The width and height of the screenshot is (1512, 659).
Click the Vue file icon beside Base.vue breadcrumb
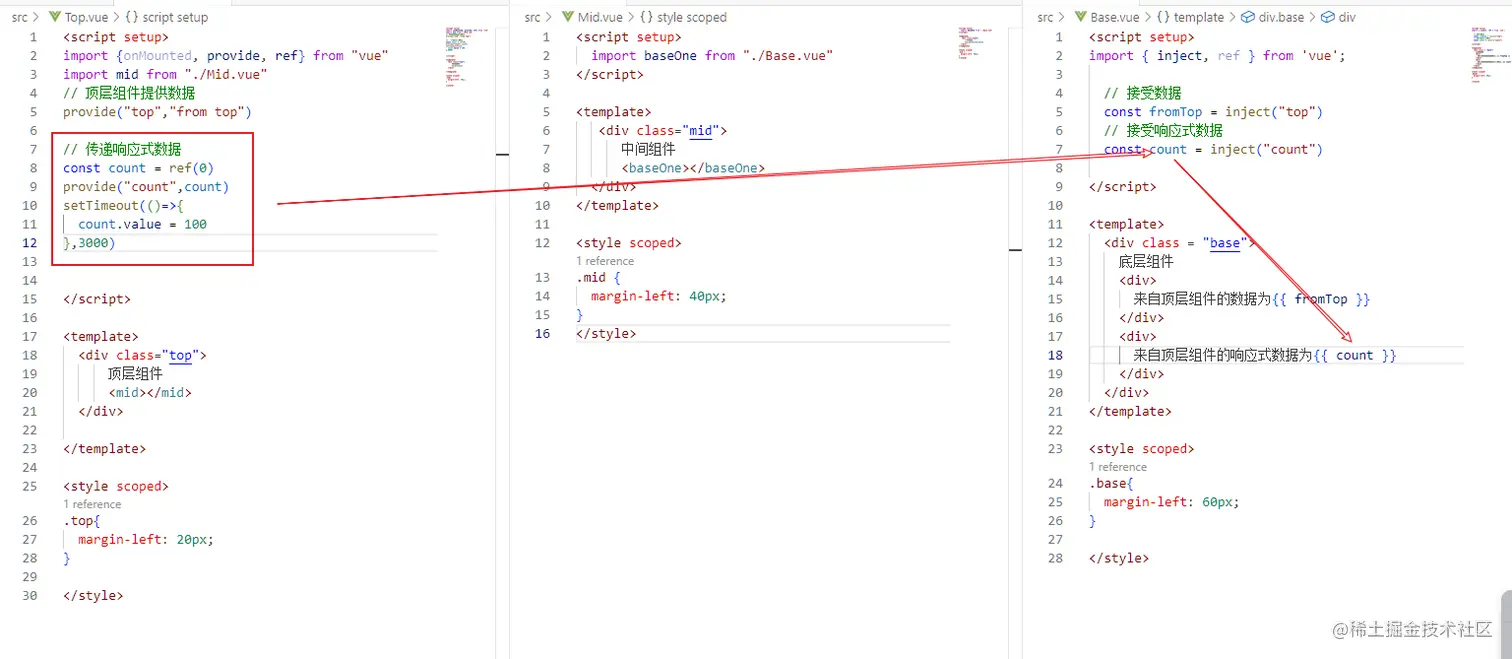[1081, 17]
